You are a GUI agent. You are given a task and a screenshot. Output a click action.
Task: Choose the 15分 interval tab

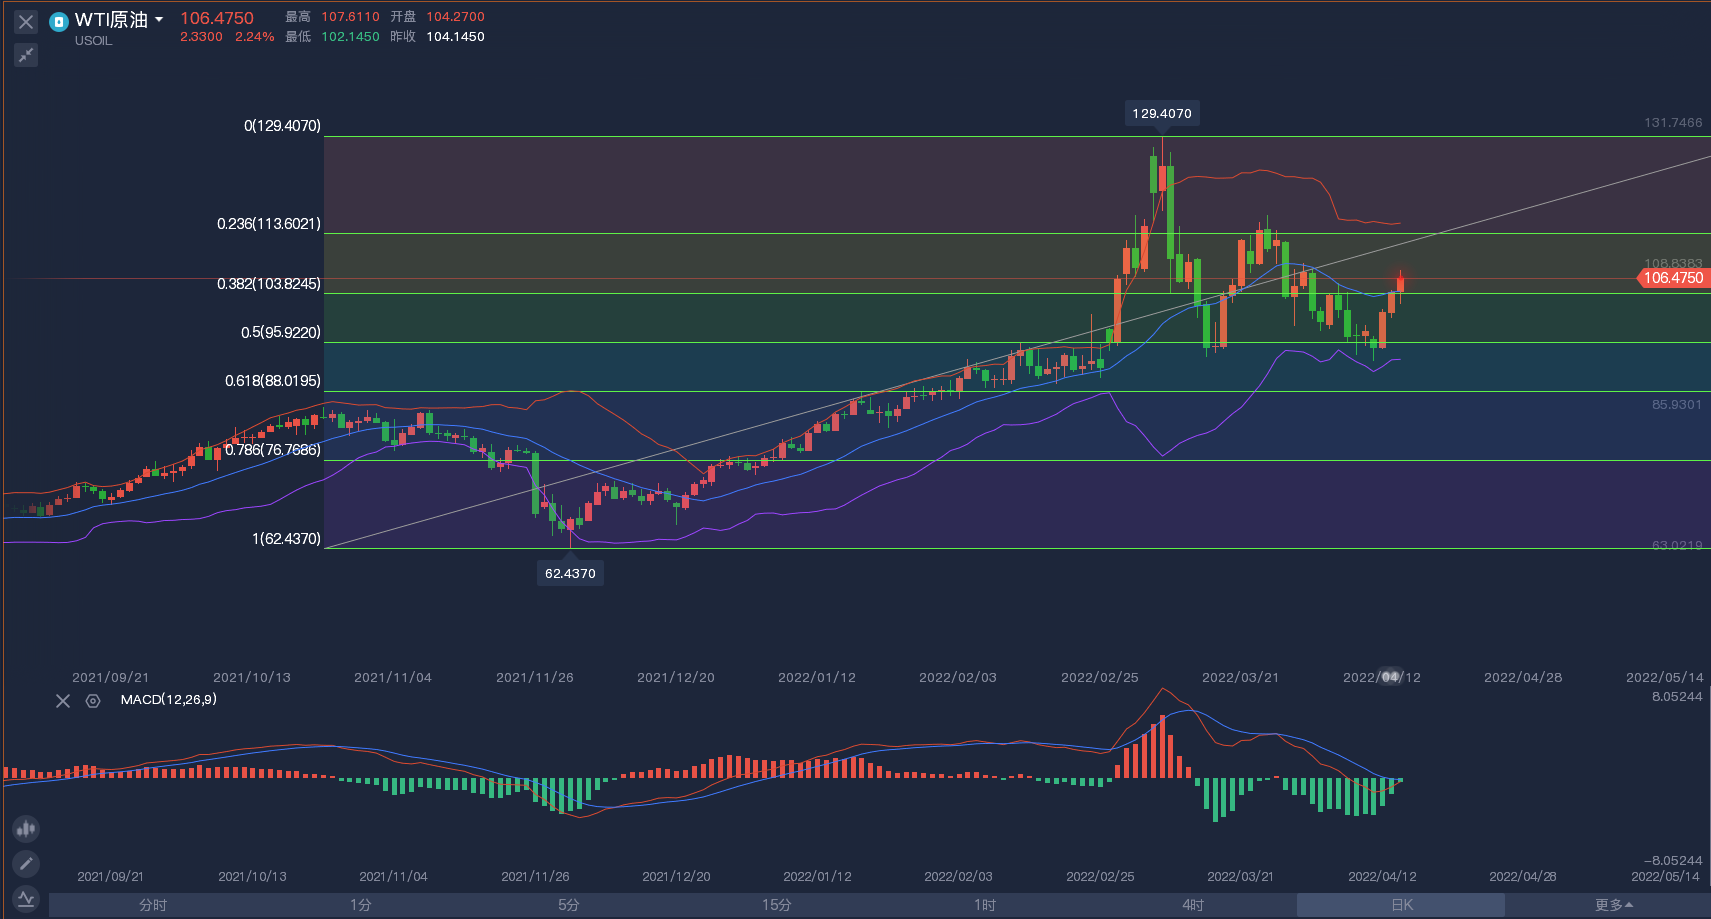(x=777, y=905)
